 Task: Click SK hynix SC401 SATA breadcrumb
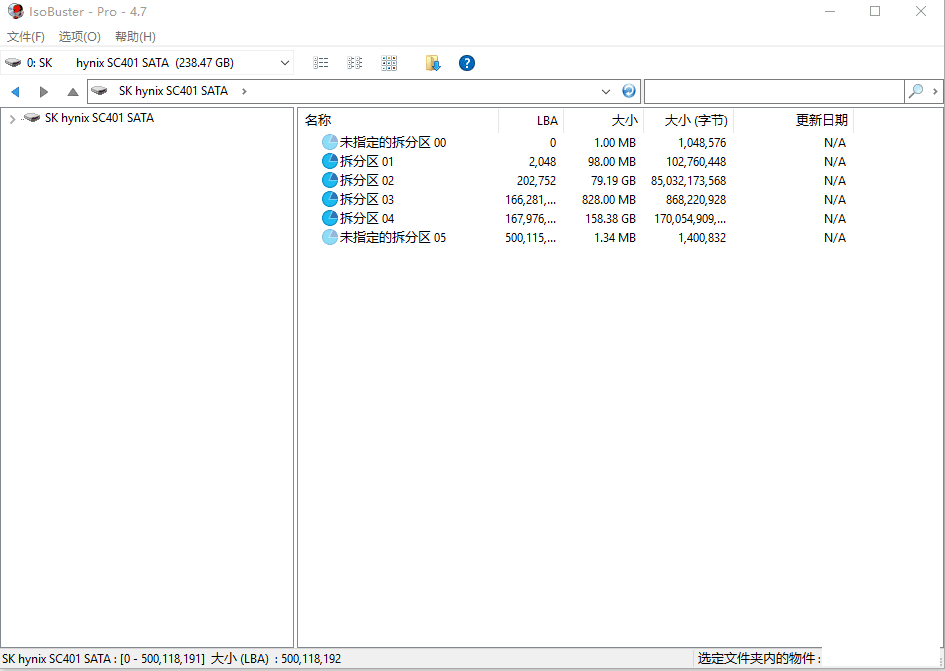[173, 91]
